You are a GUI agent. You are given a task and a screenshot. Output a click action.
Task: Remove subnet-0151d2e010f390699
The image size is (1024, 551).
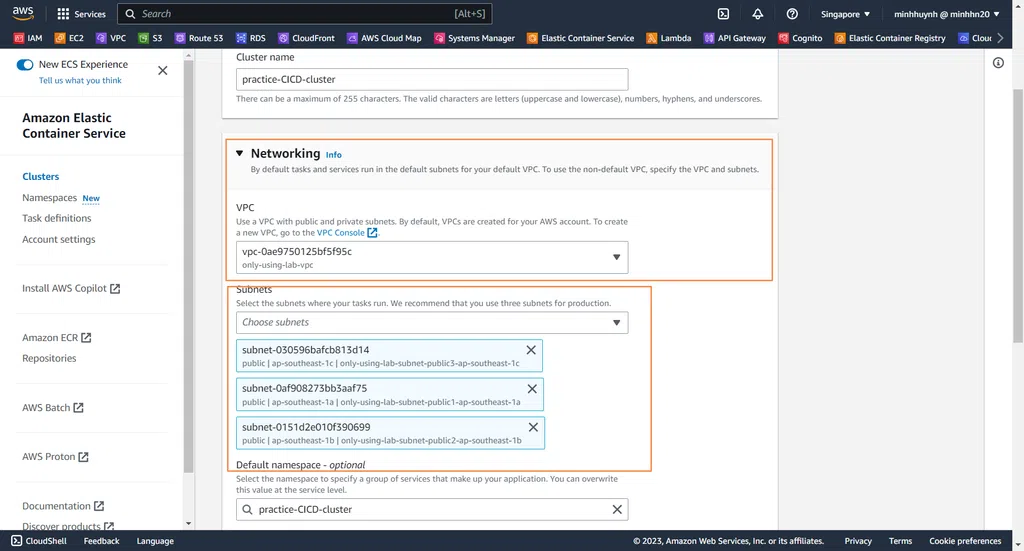533,427
